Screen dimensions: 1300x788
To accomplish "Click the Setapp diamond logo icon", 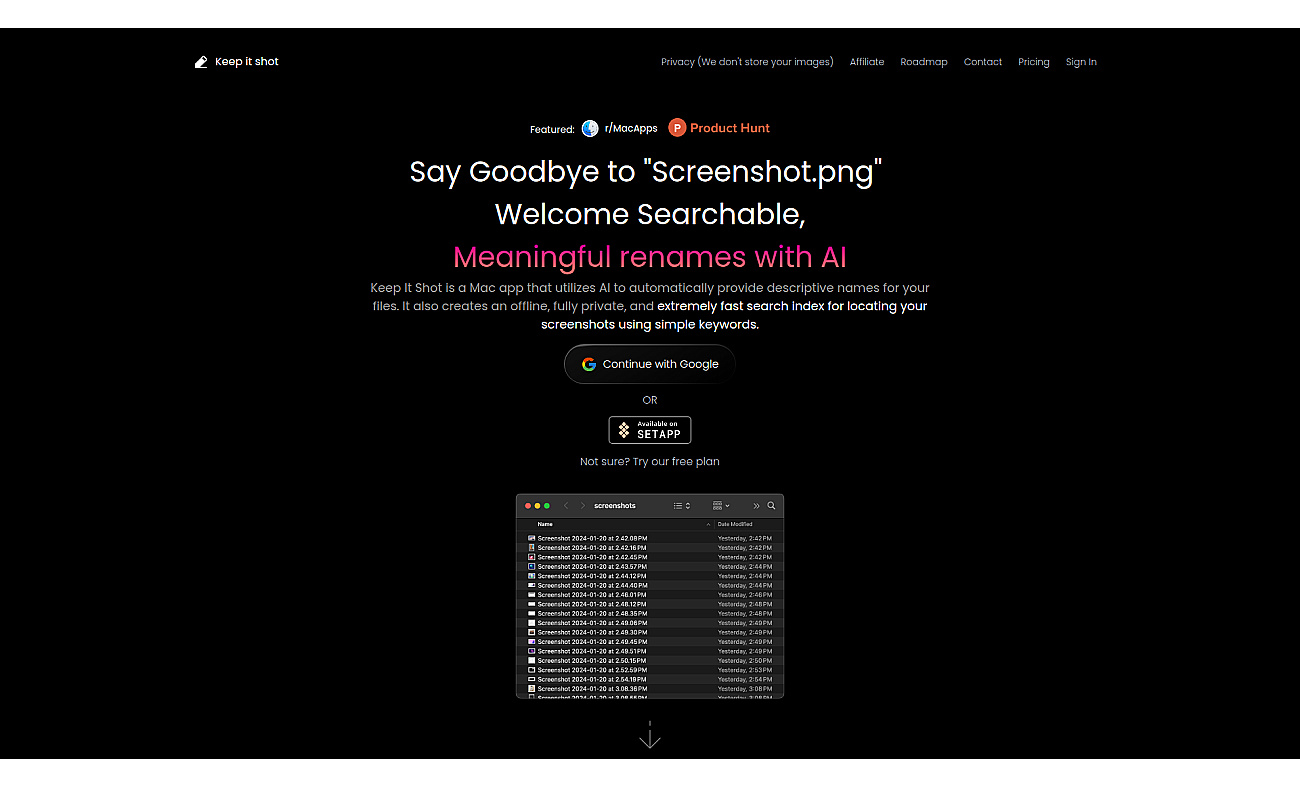I will coord(624,430).
